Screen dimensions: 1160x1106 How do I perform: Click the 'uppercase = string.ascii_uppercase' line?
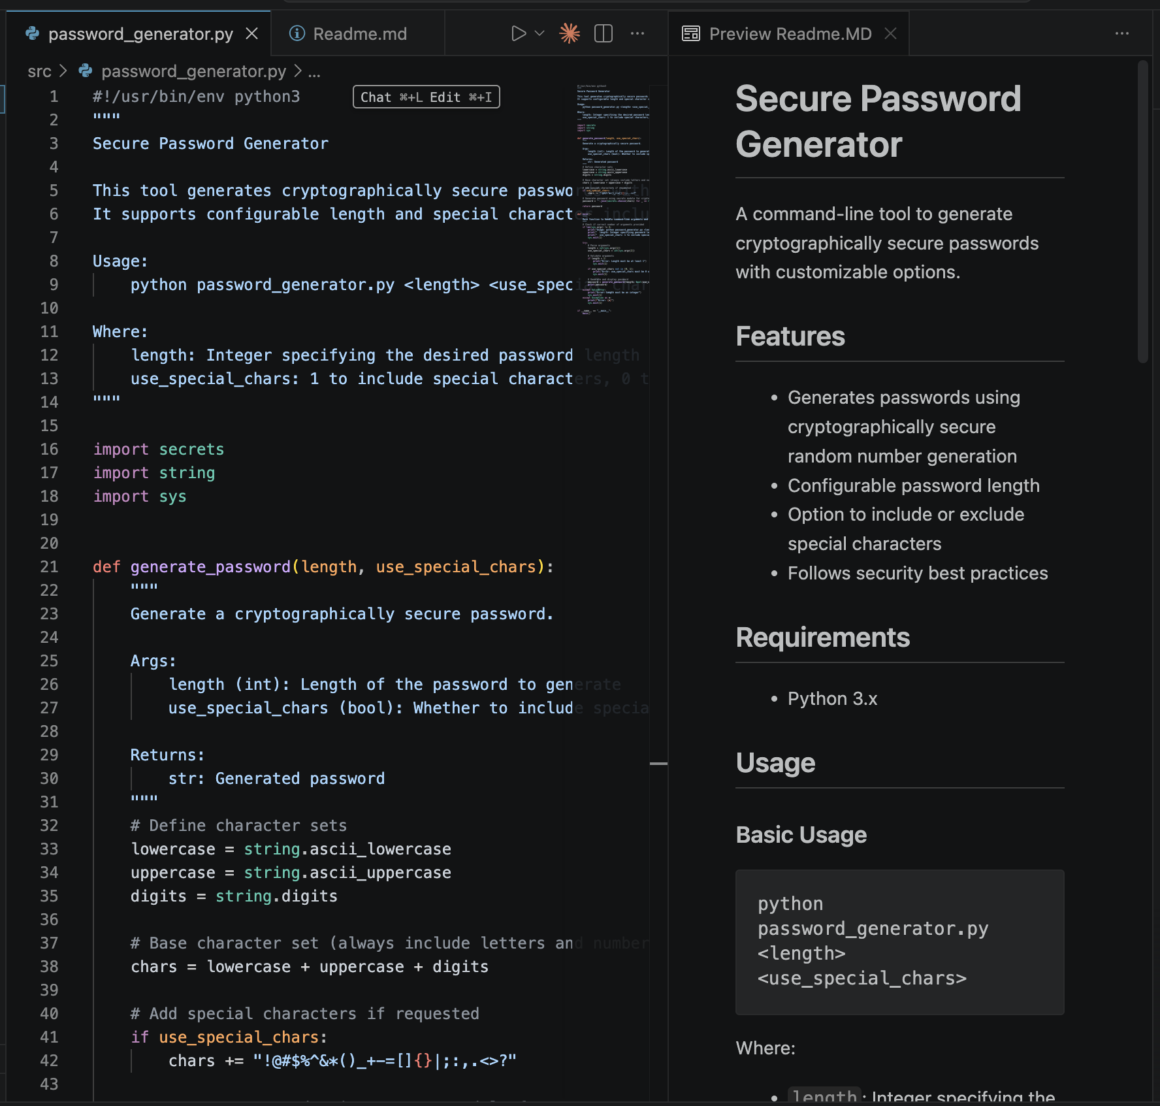click(x=291, y=873)
